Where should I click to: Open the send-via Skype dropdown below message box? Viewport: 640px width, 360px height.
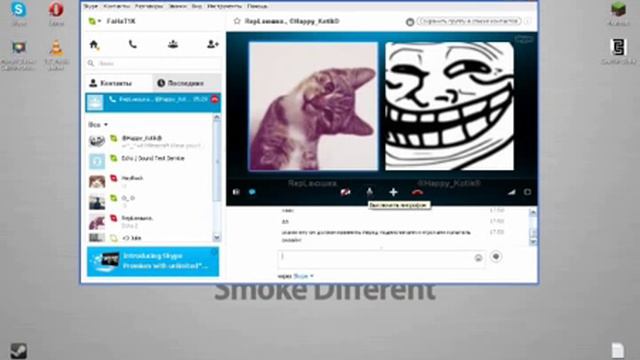(304, 276)
